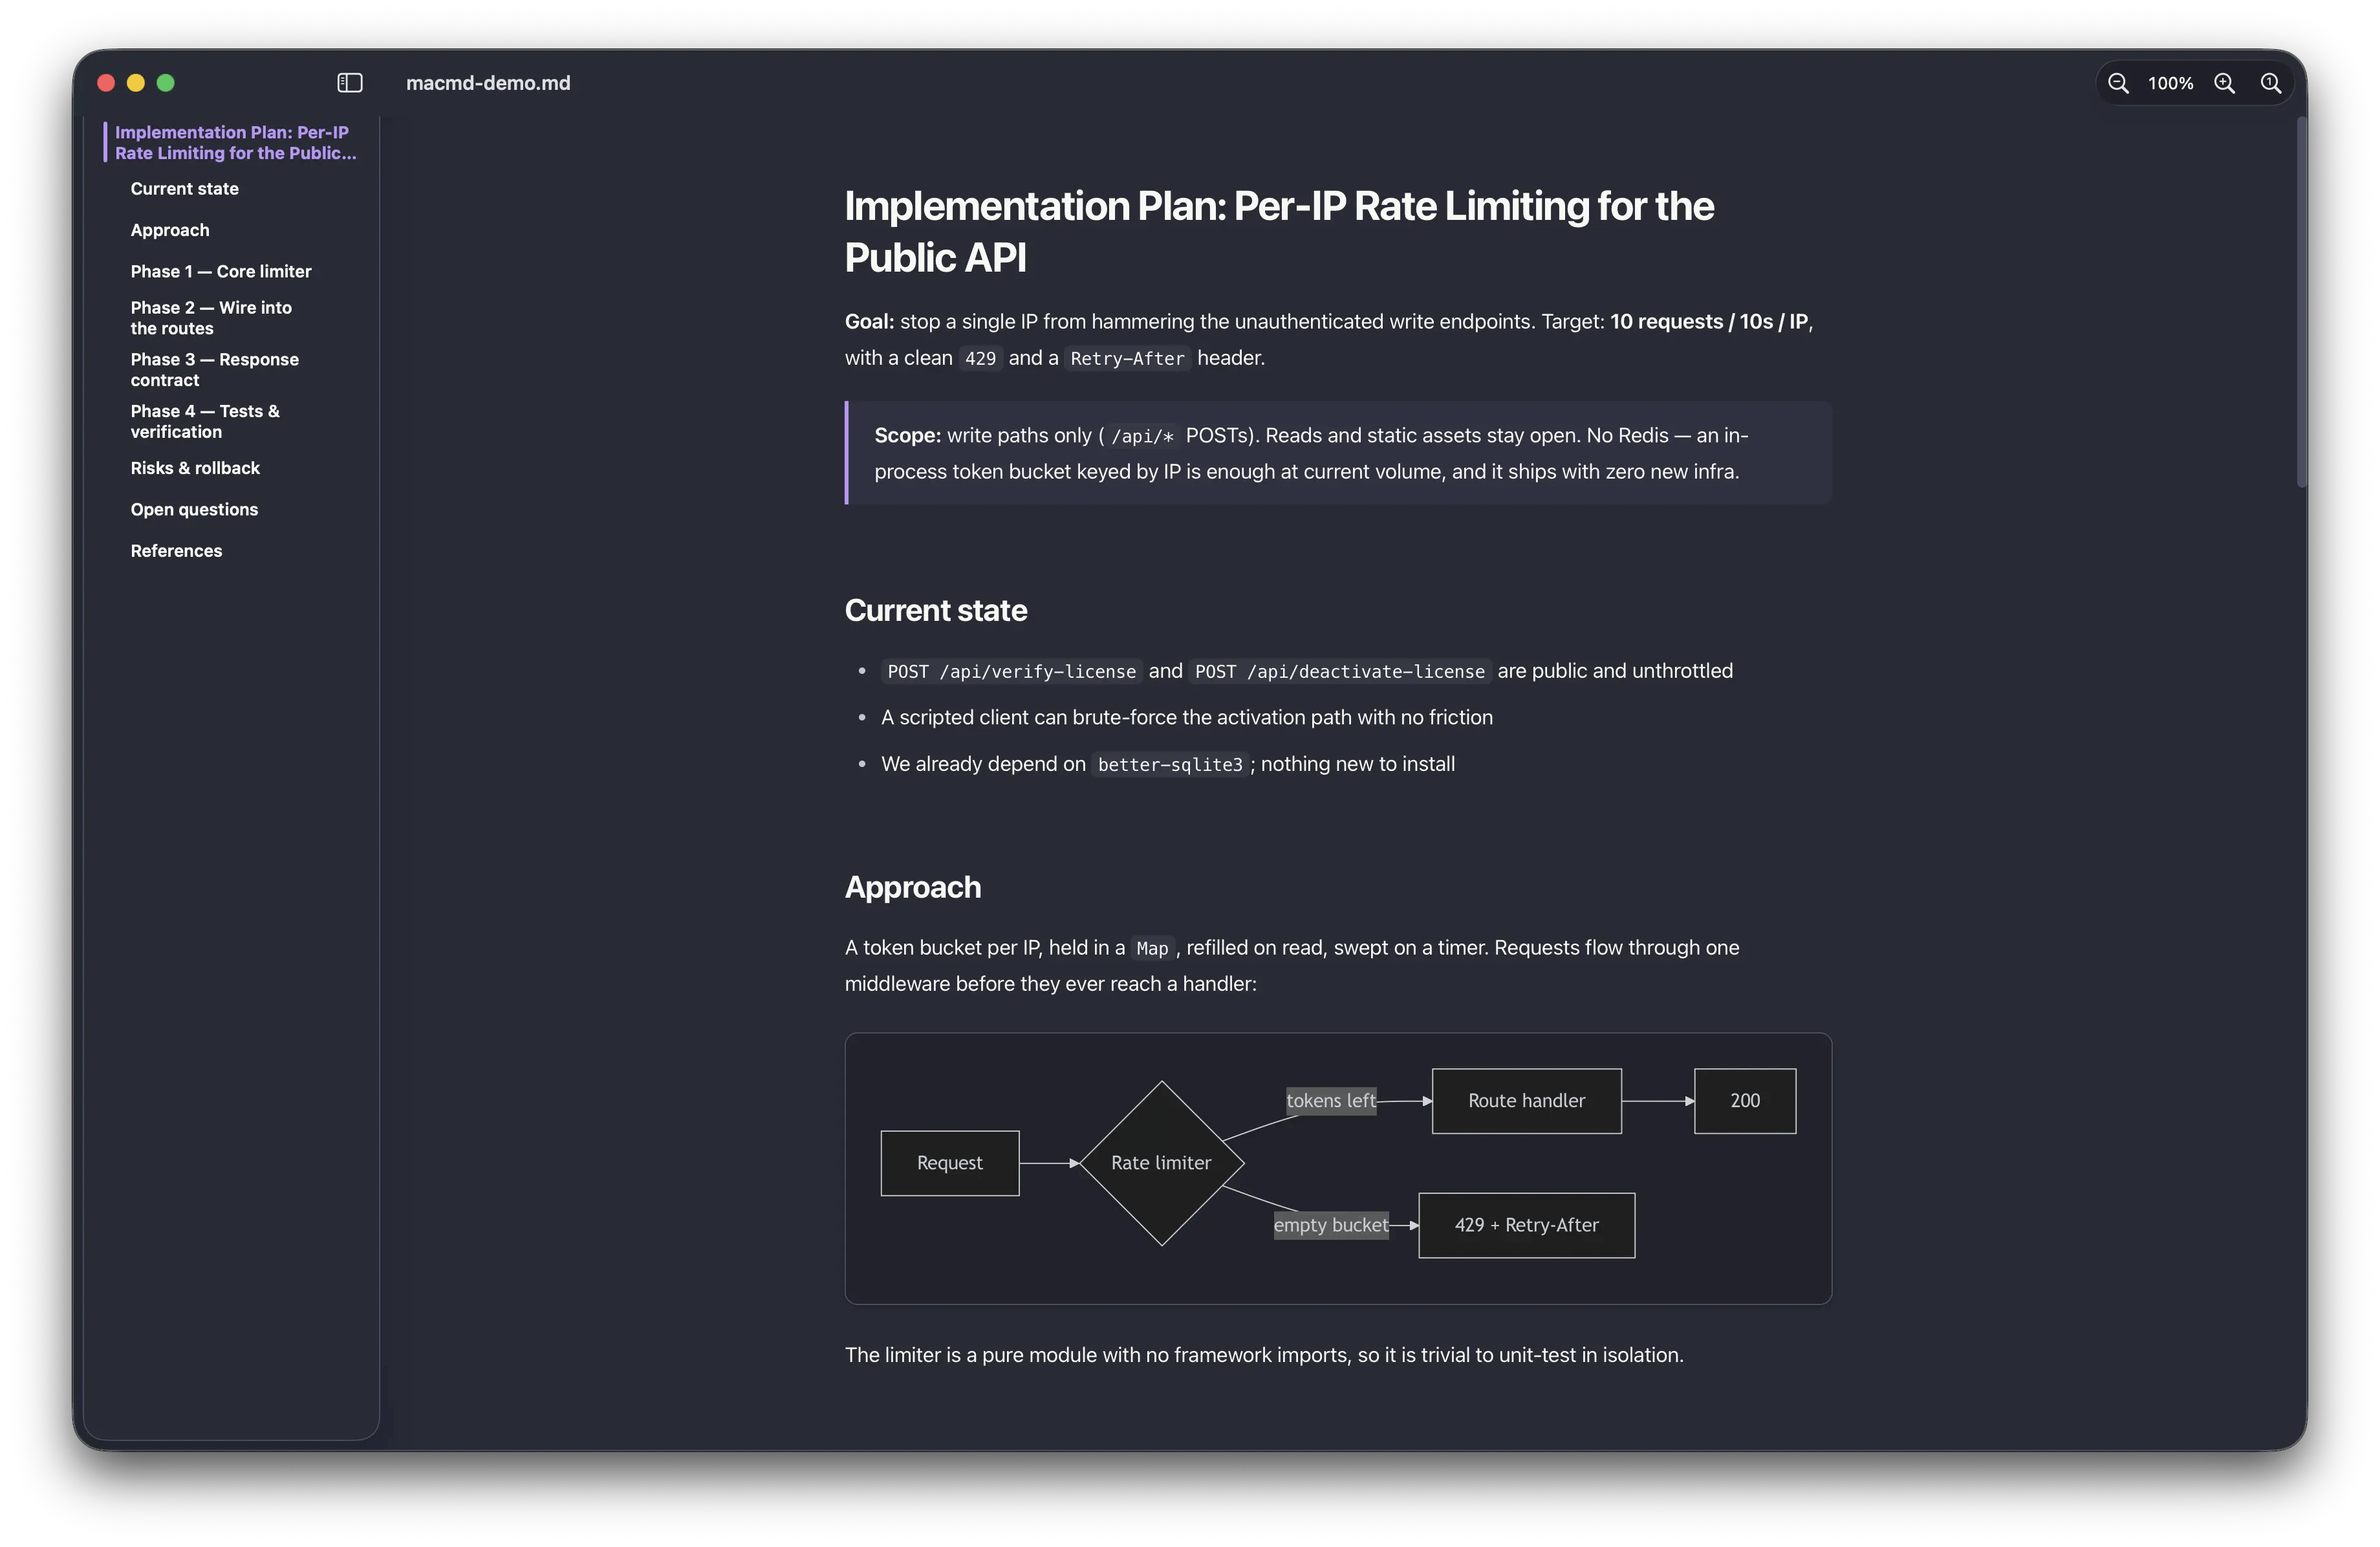Click the "Current state" heading in document
This screenshot has height=1547, width=2380.
point(936,610)
